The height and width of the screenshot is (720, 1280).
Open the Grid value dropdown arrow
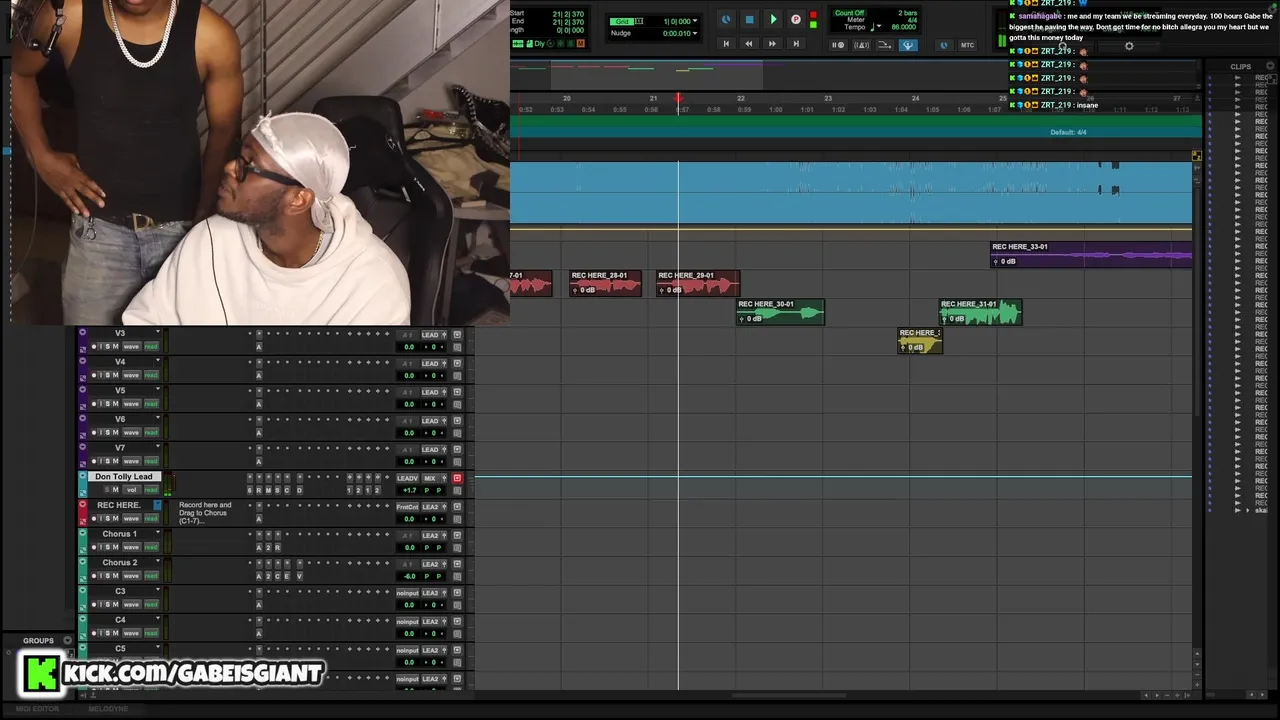(695, 21)
